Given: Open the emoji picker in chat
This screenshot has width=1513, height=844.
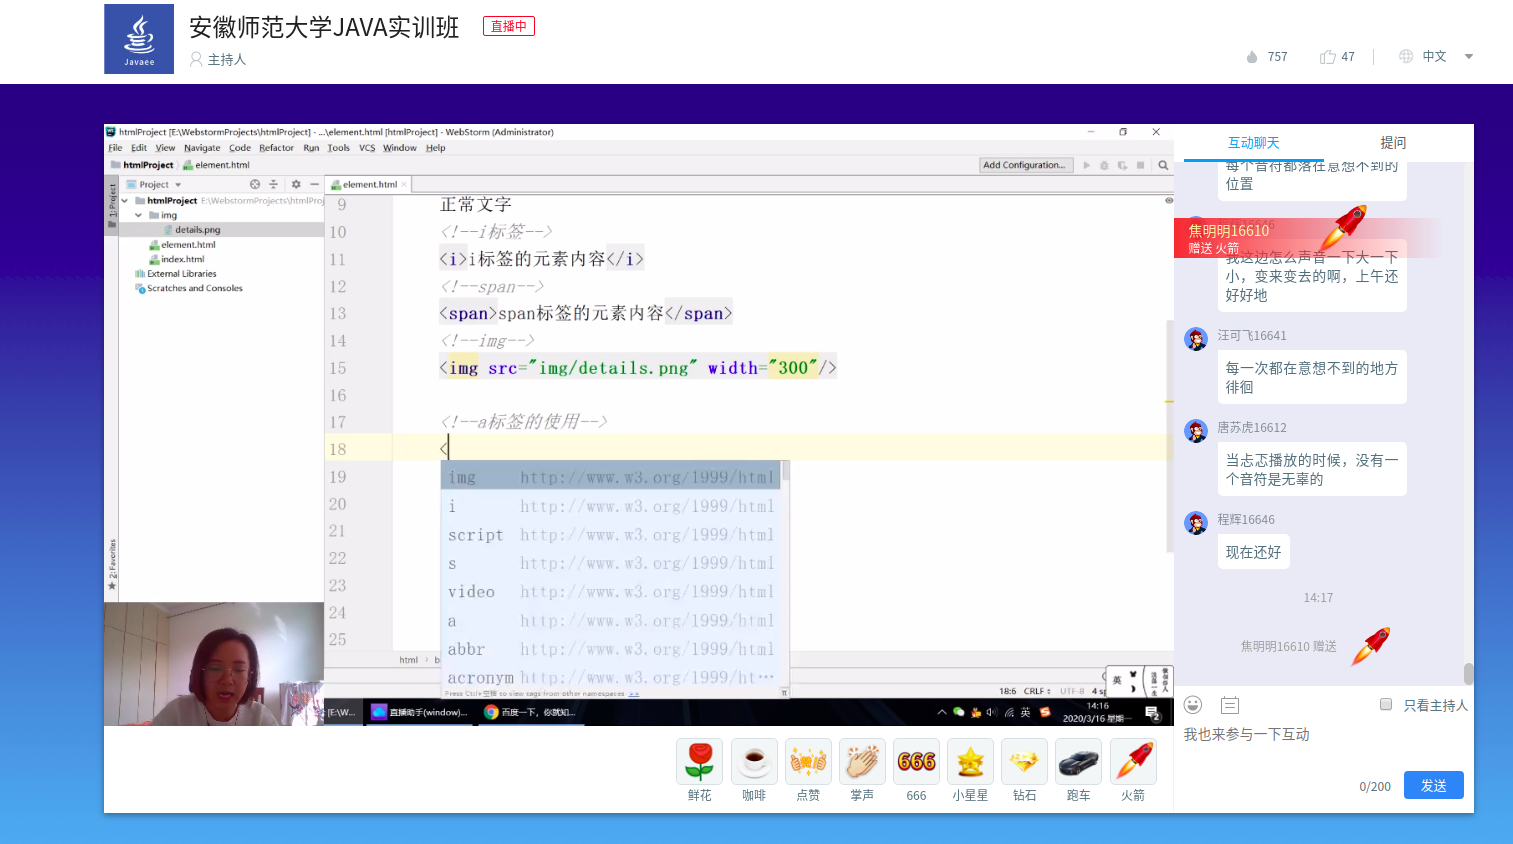Looking at the screenshot, I should click(x=1193, y=705).
